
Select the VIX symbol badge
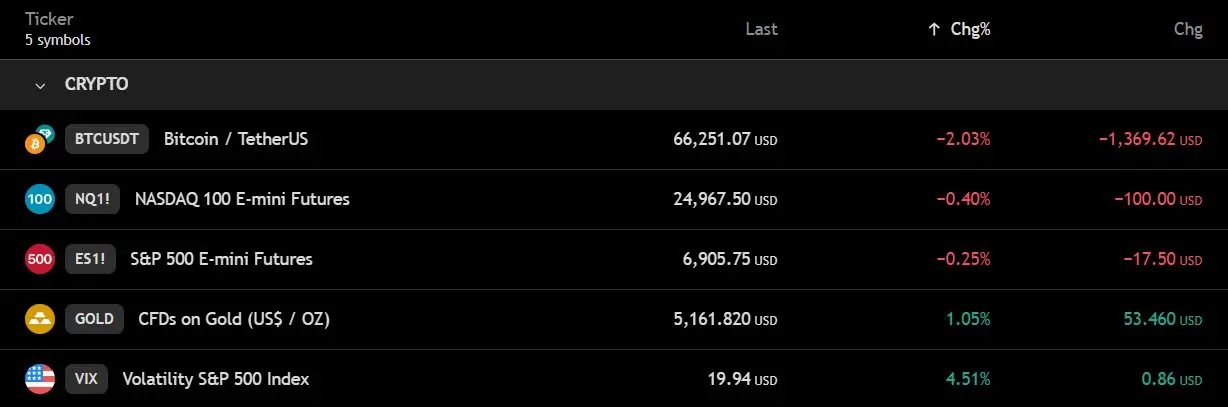coord(86,379)
